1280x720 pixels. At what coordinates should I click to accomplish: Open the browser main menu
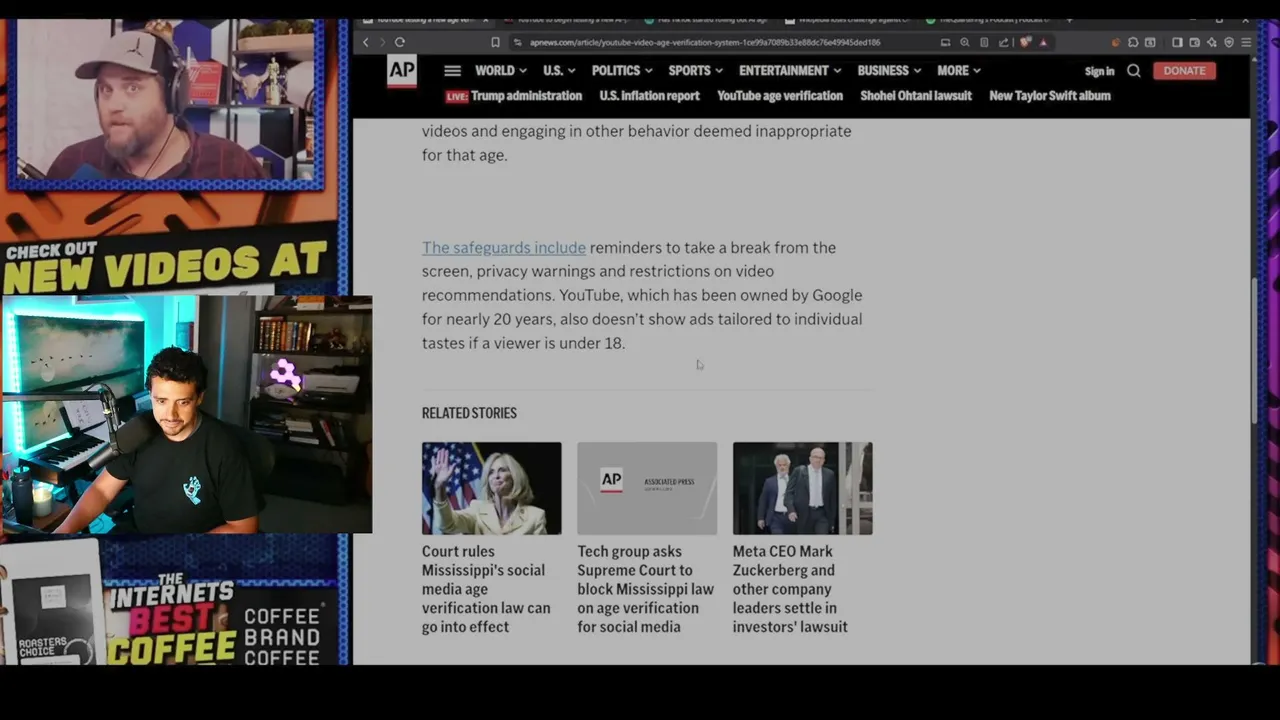[x=1246, y=42]
